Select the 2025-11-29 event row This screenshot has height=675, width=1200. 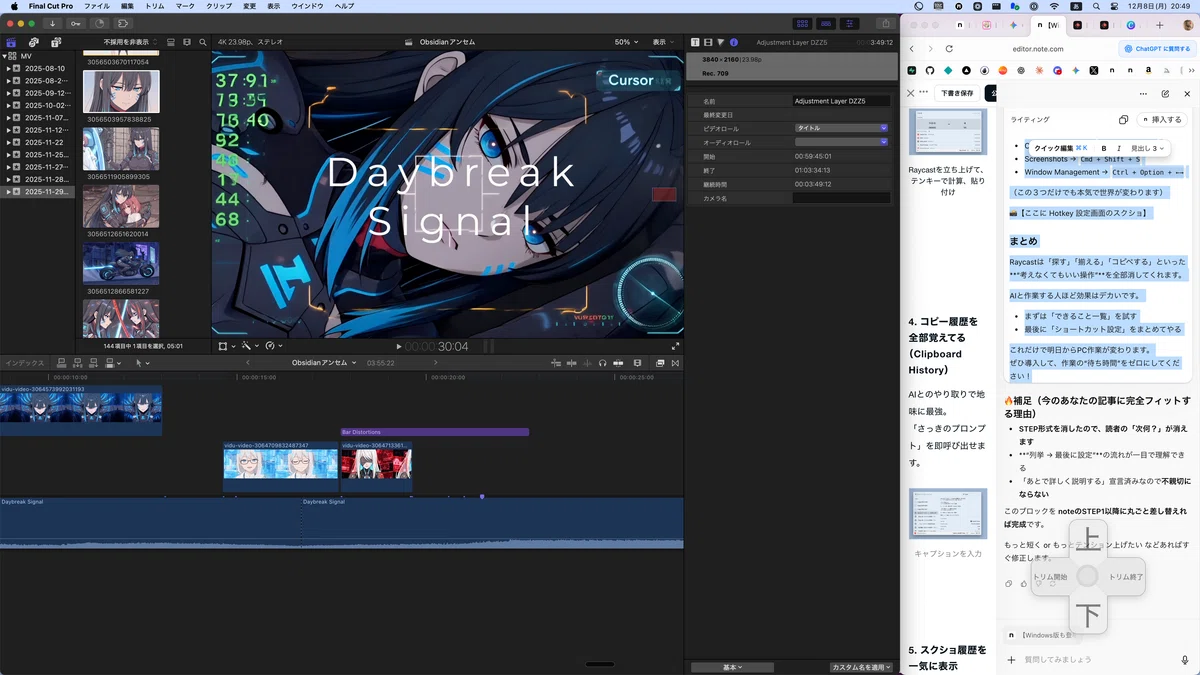point(38,191)
